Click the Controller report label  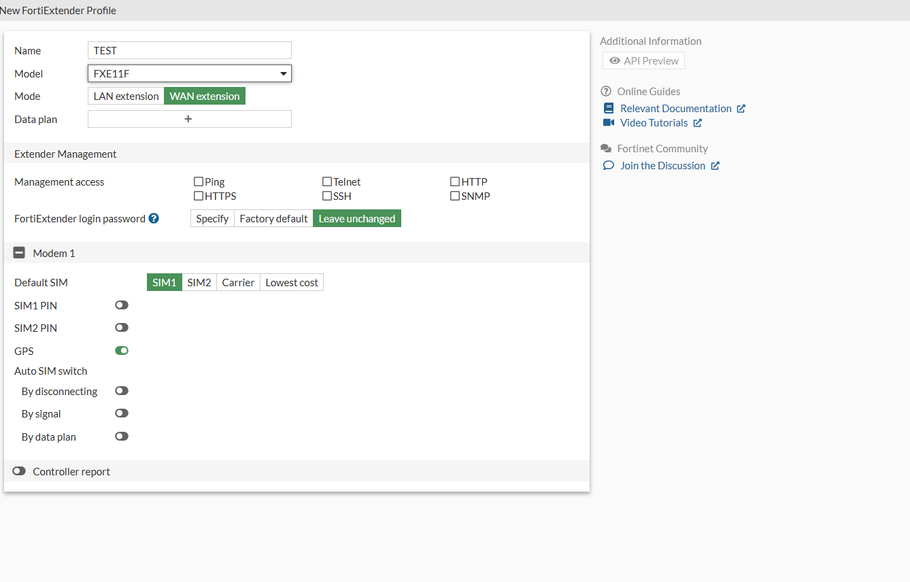click(x=71, y=472)
